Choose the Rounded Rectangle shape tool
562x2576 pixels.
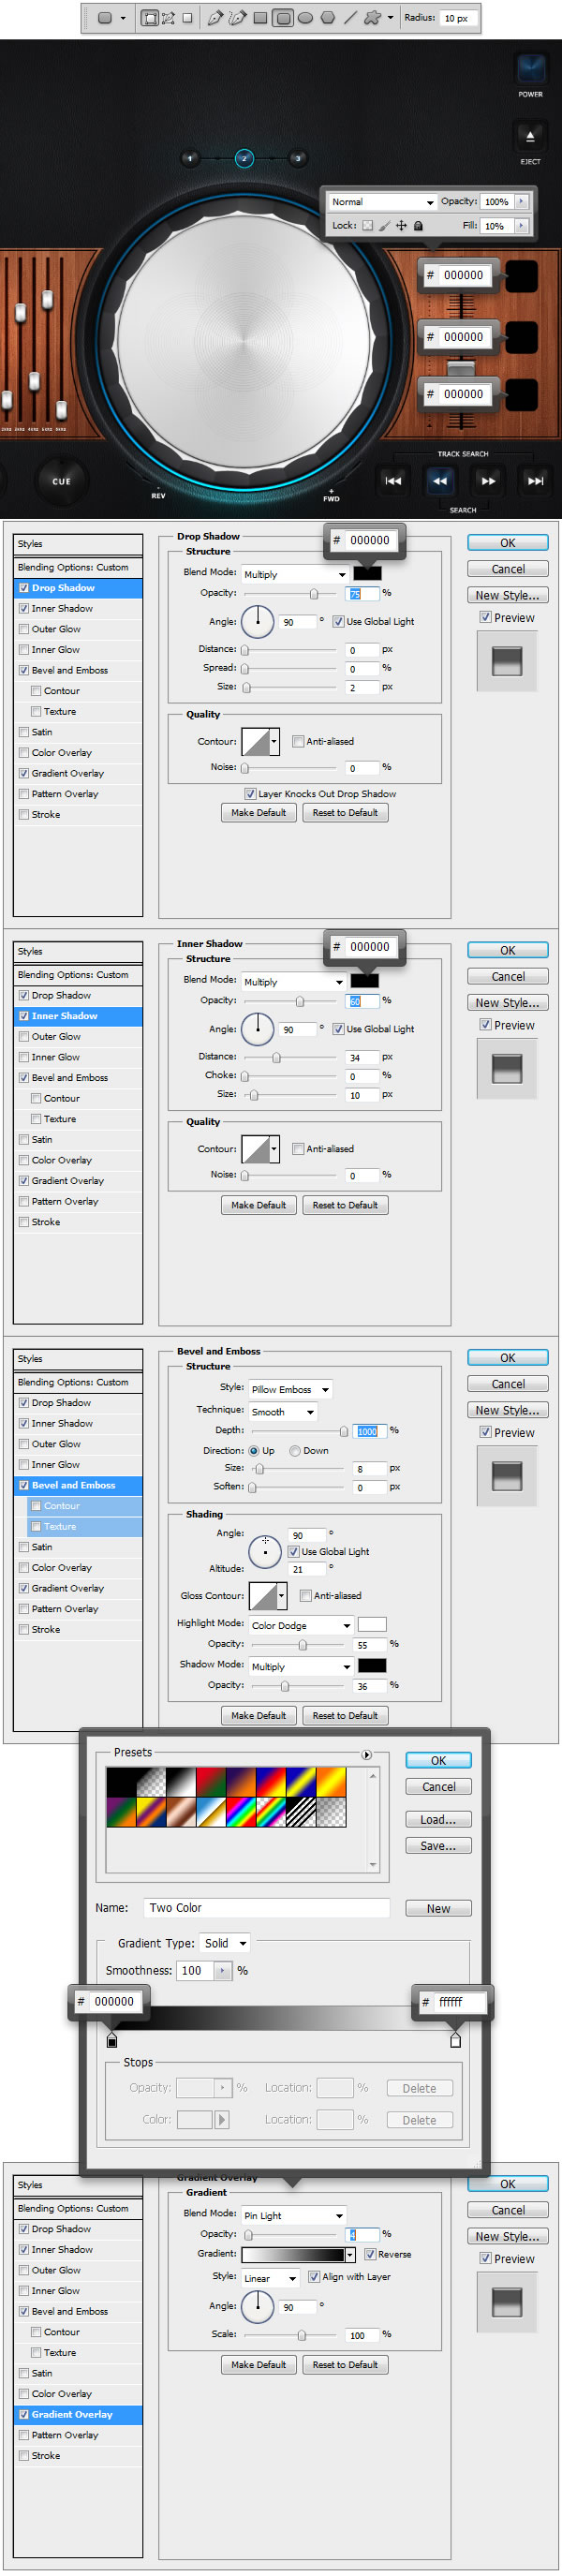click(x=283, y=18)
